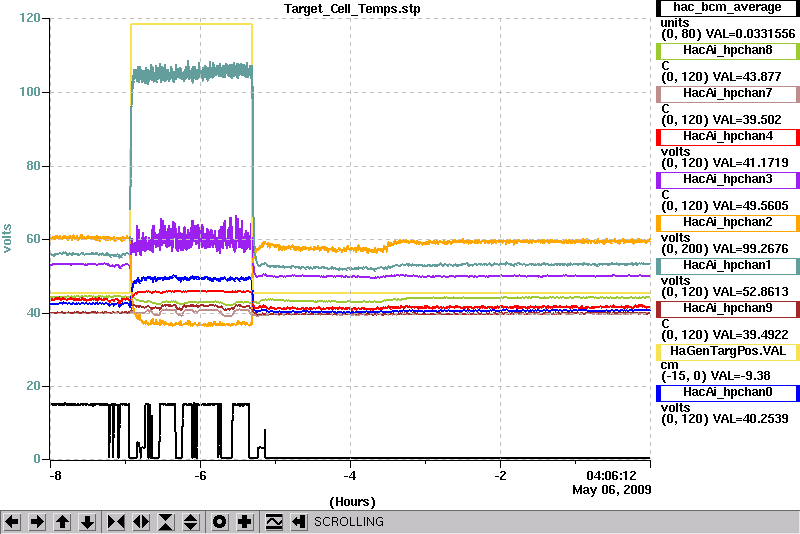The width and height of the screenshot is (800, 534).
Task: Click the vertical volts y-axis label
Action: point(7,239)
